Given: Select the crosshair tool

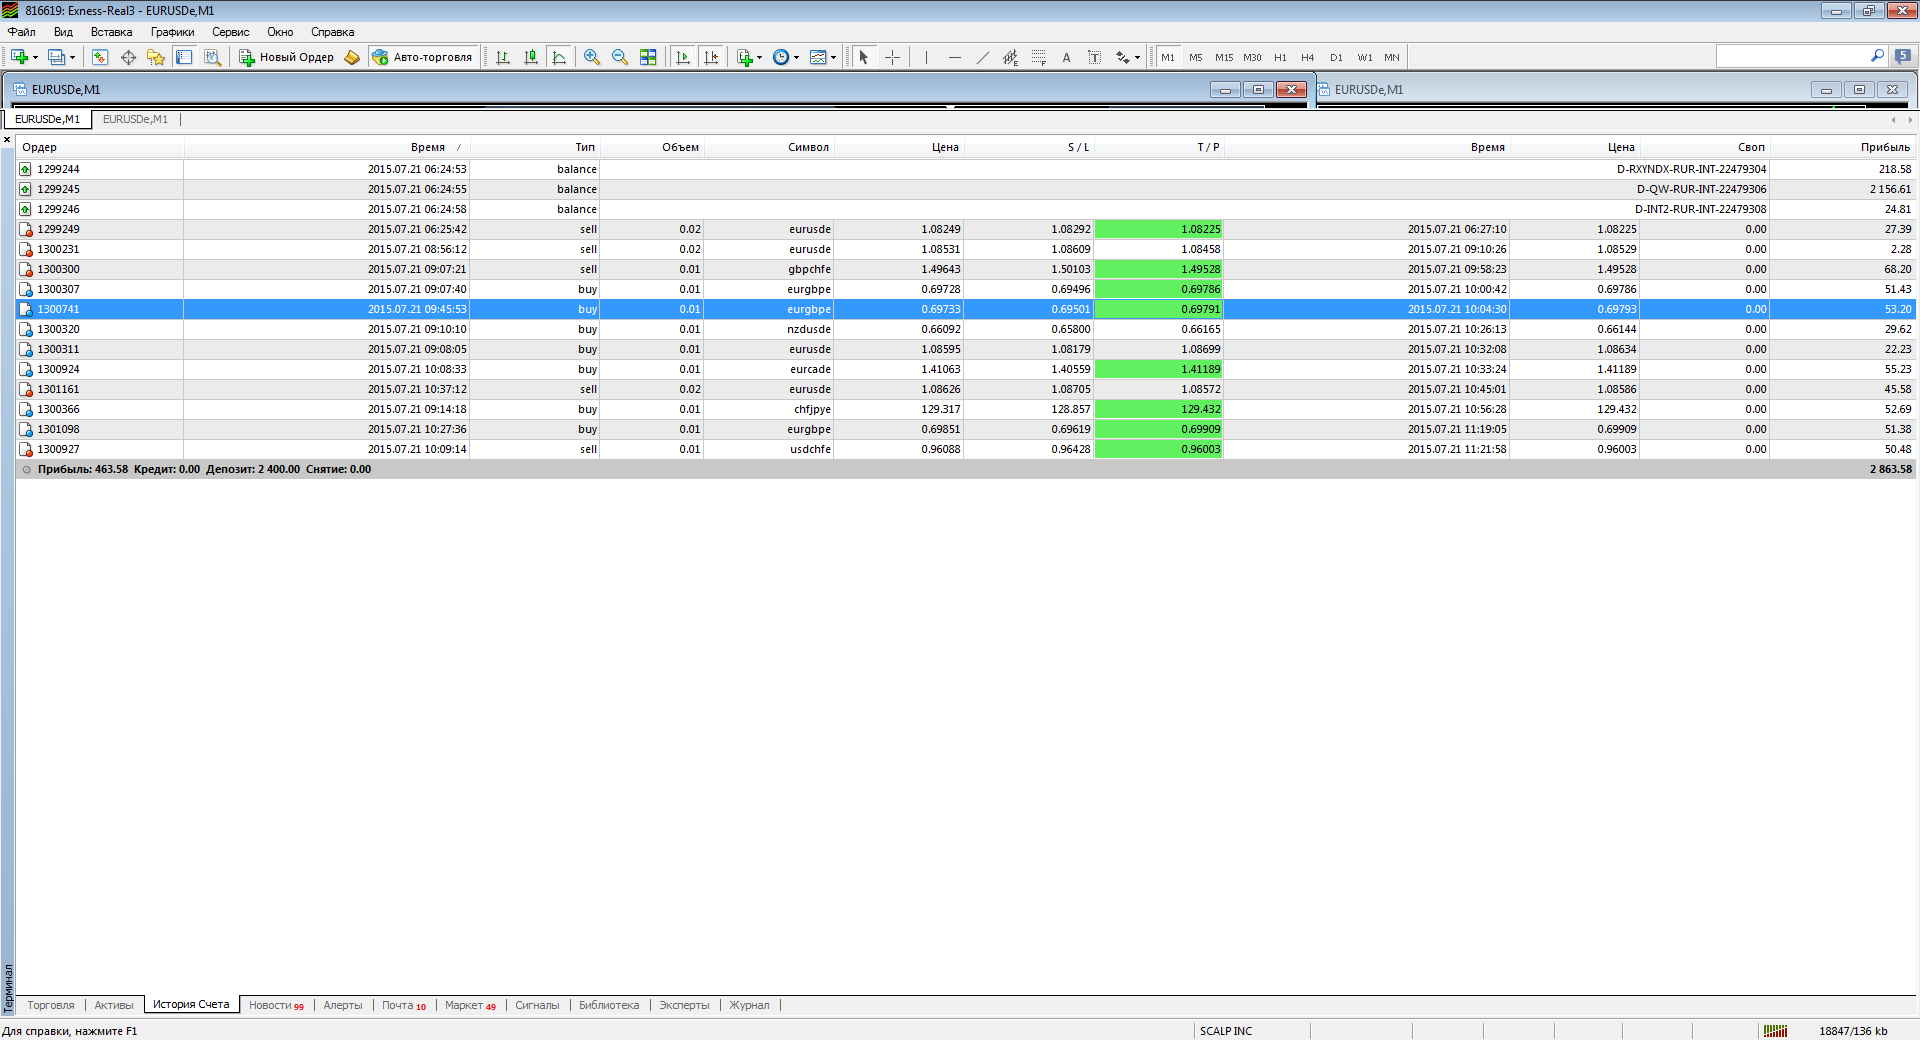Looking at the screenshot, I should [893, 57].
